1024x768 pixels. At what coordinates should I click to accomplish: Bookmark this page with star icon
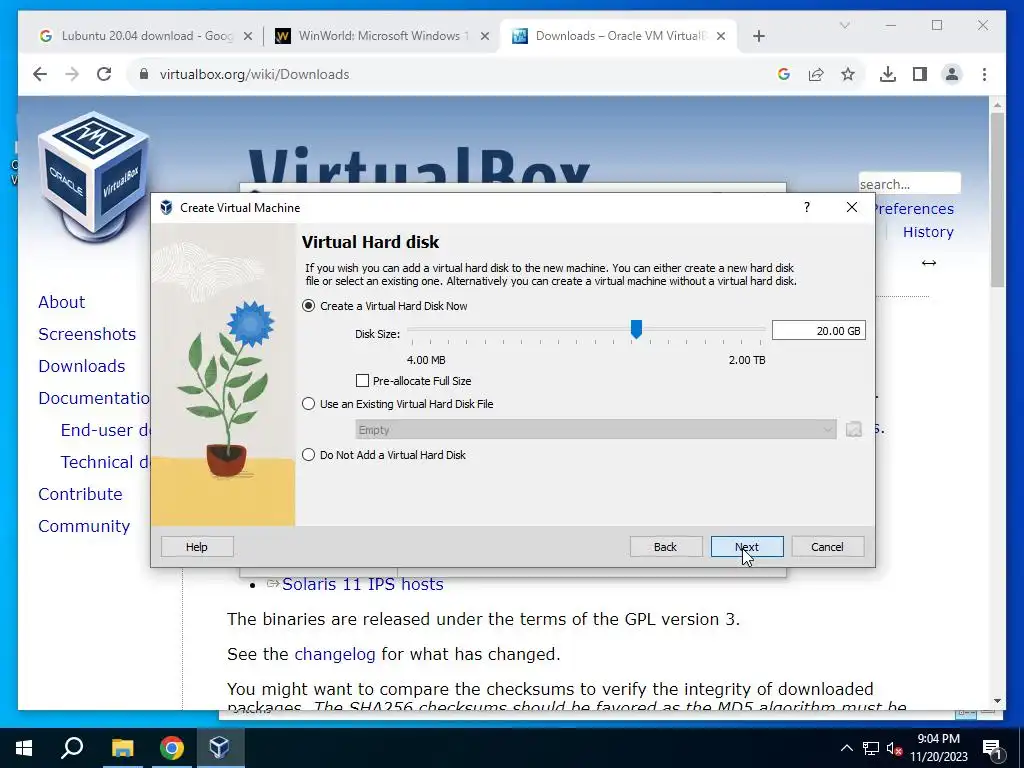(x=848, y=74)
